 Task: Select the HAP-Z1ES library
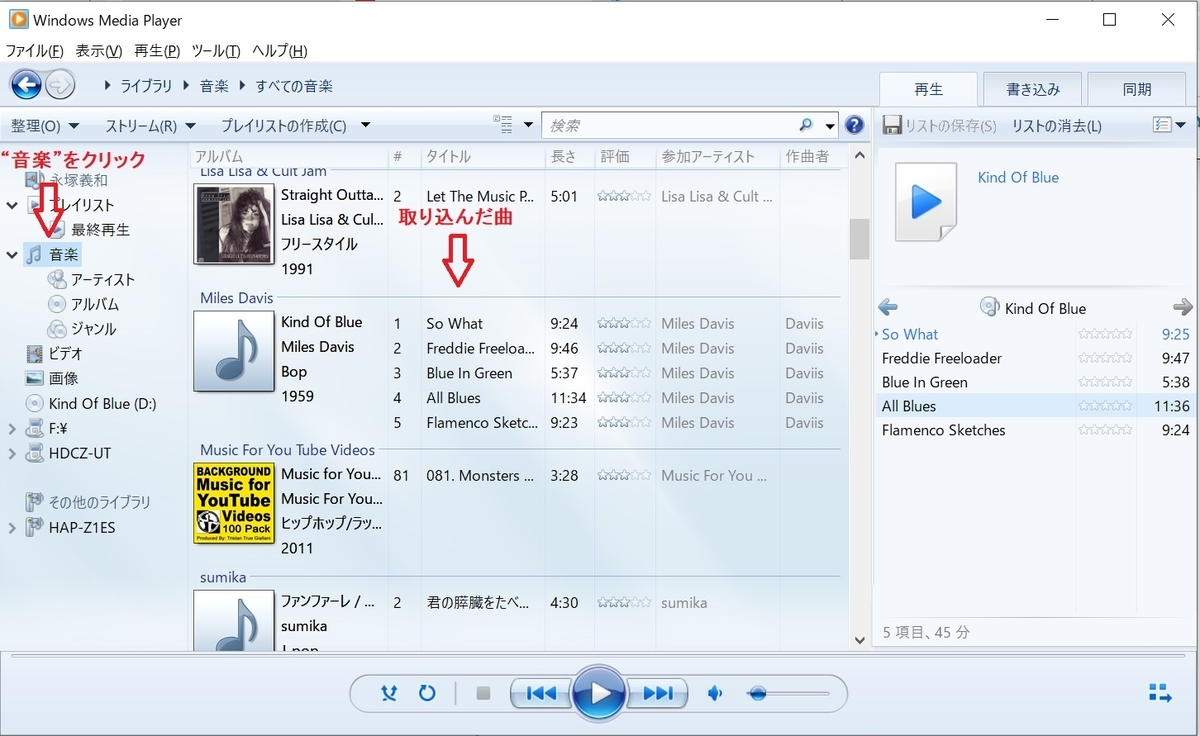pyautogui.click(x=82, y=527)
